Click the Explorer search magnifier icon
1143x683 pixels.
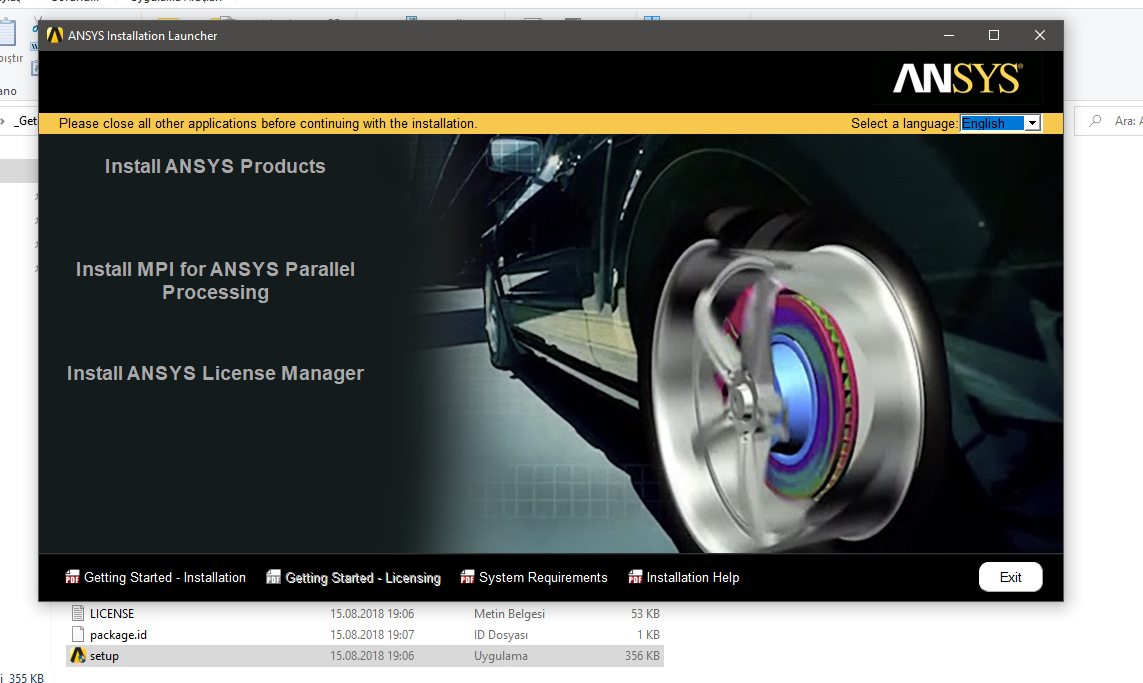pyautogui.click(x=1095, y=121)
